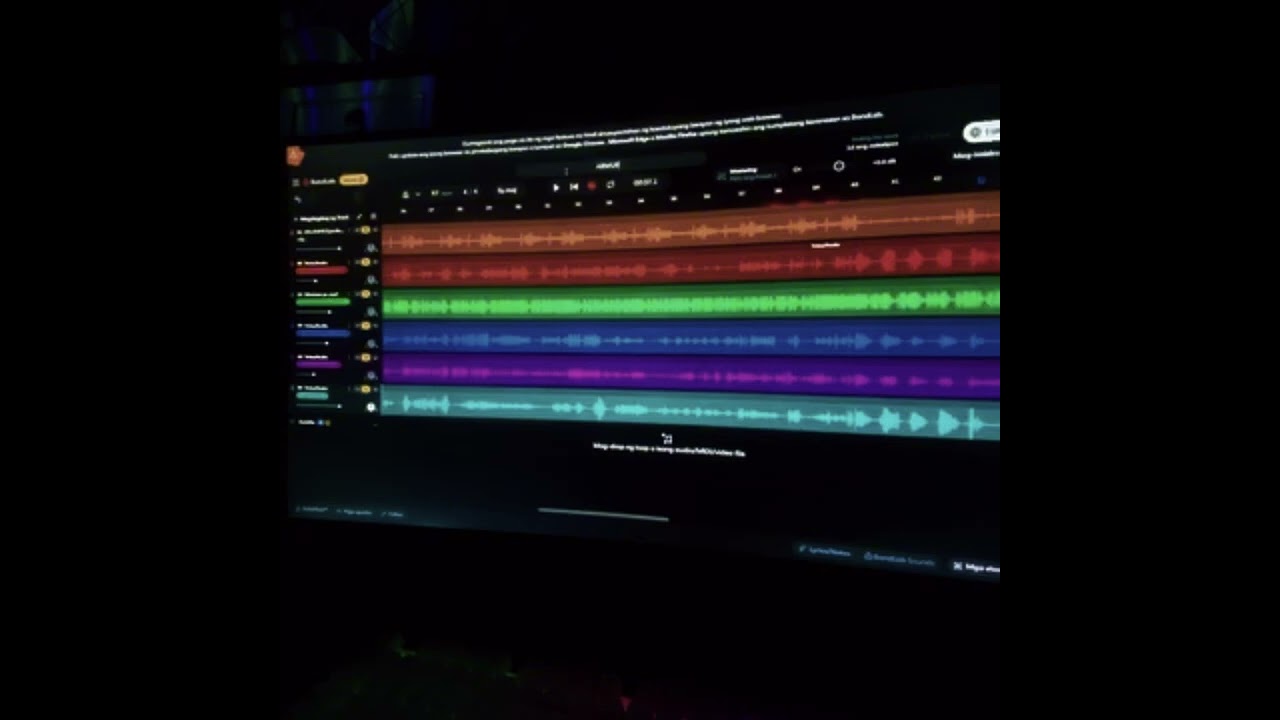1280x720 pixels.
Task: Click the pencil icon in the track header
Action: [359, 217]
